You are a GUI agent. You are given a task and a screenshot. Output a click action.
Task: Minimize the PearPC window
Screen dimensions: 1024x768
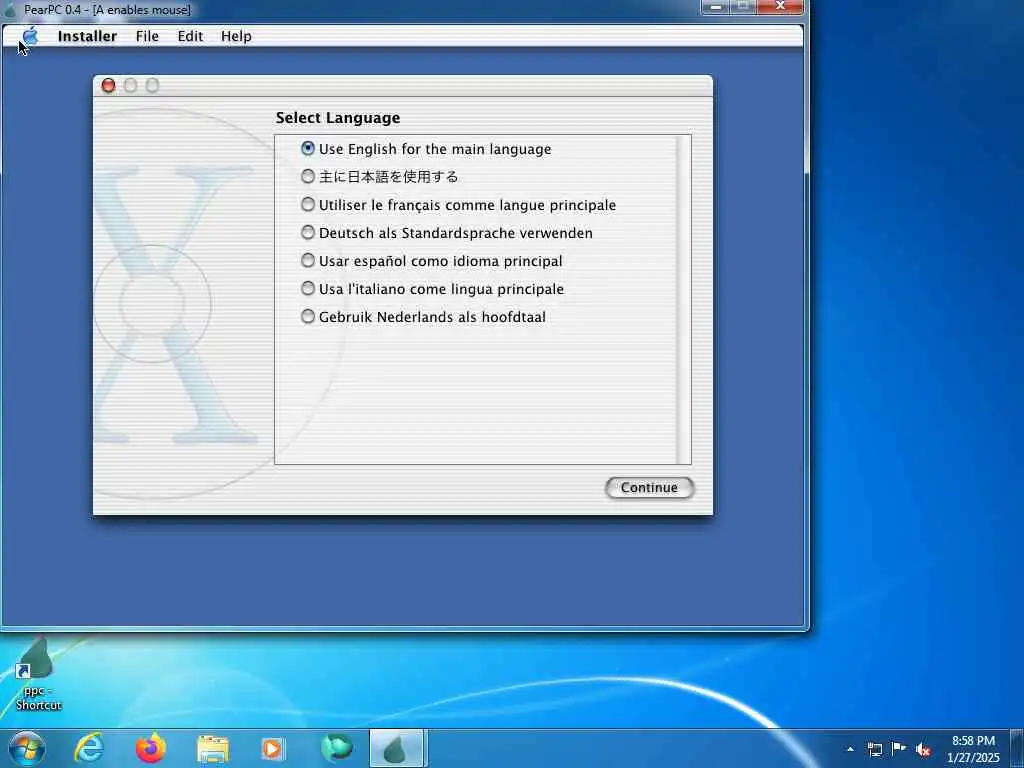pos(715,7)
